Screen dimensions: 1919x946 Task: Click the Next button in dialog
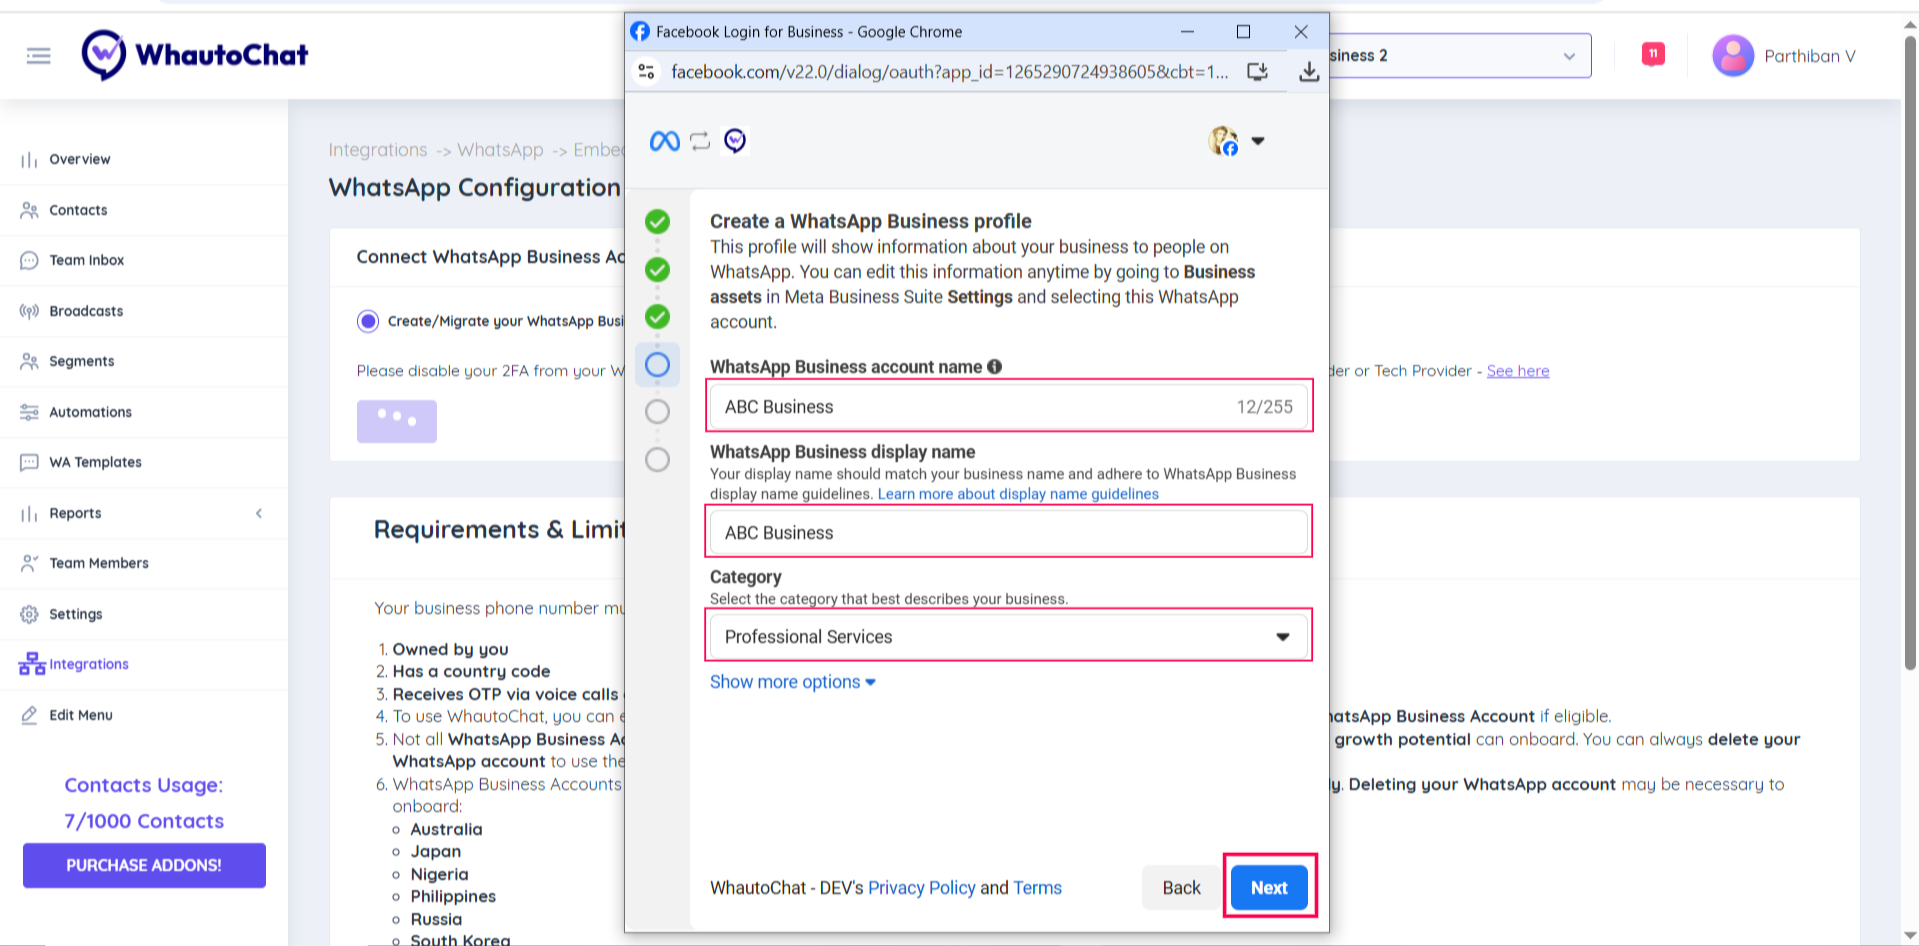click(1269, 888)
